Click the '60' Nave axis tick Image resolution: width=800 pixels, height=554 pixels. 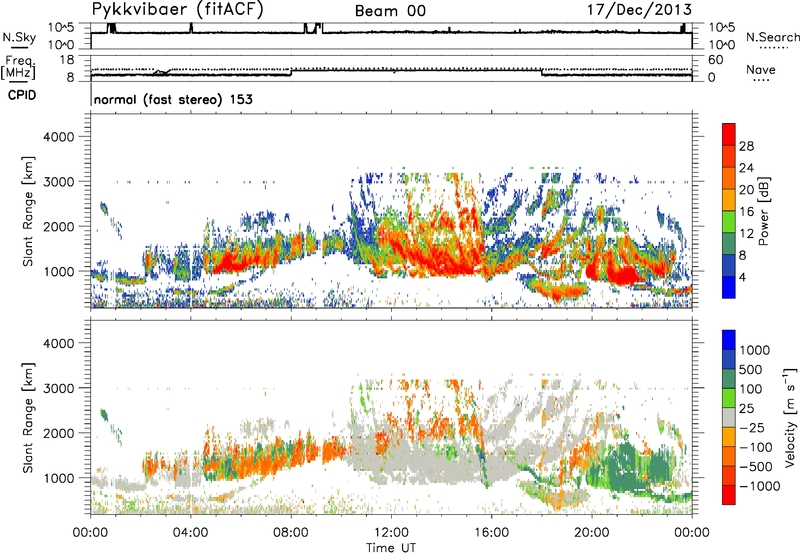click(715, 60)
